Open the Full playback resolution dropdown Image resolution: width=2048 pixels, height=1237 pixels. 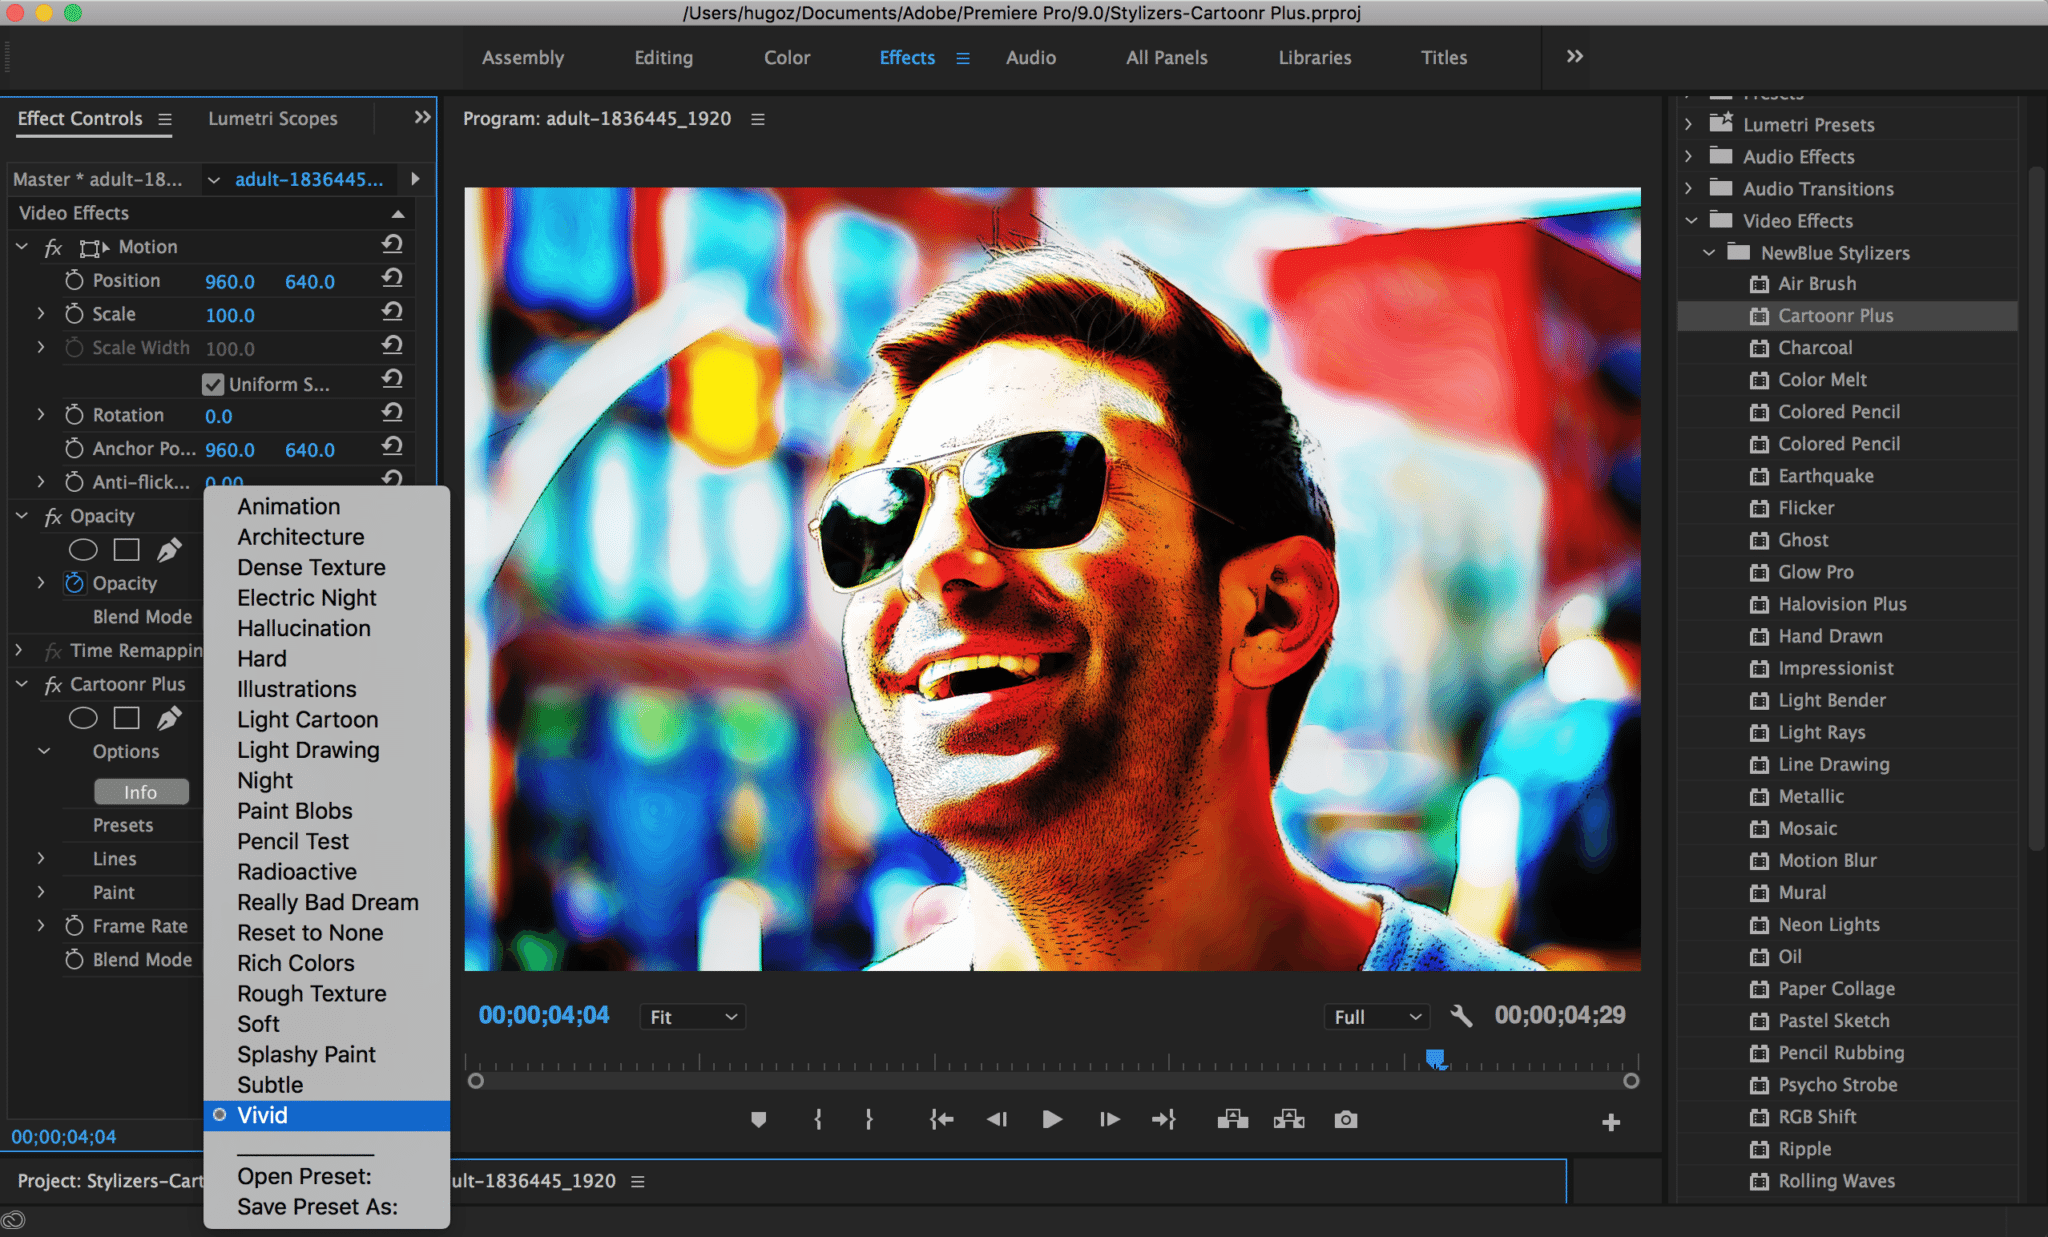coord(1376,1017)
